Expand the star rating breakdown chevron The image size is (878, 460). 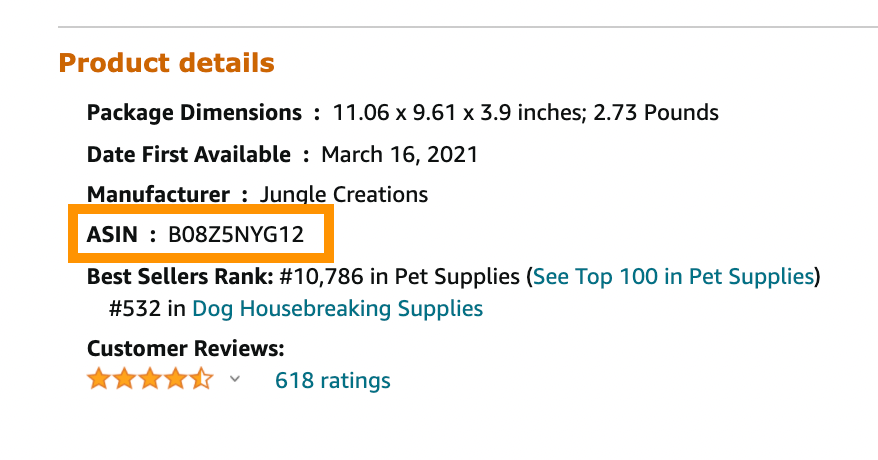pyautogui.click(x=235, y=379)
